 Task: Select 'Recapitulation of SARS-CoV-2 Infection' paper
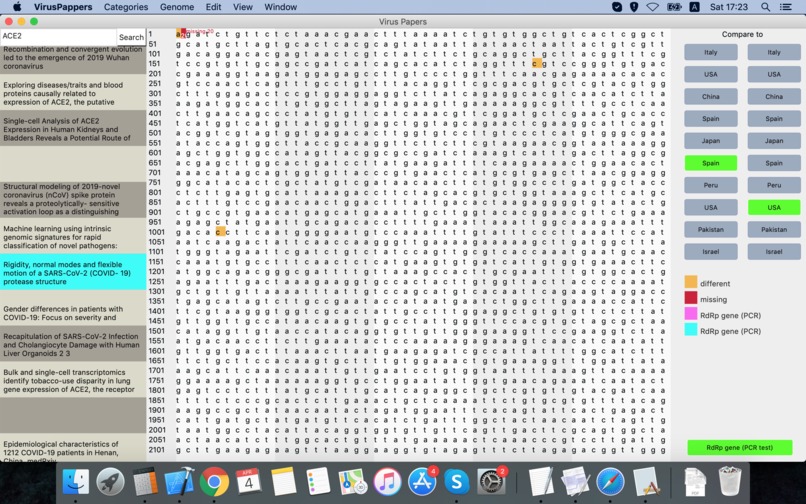point(73,345)
